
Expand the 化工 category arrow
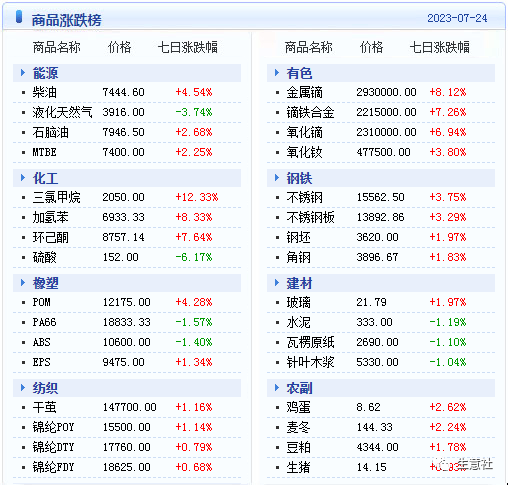[x=23, y=178]
